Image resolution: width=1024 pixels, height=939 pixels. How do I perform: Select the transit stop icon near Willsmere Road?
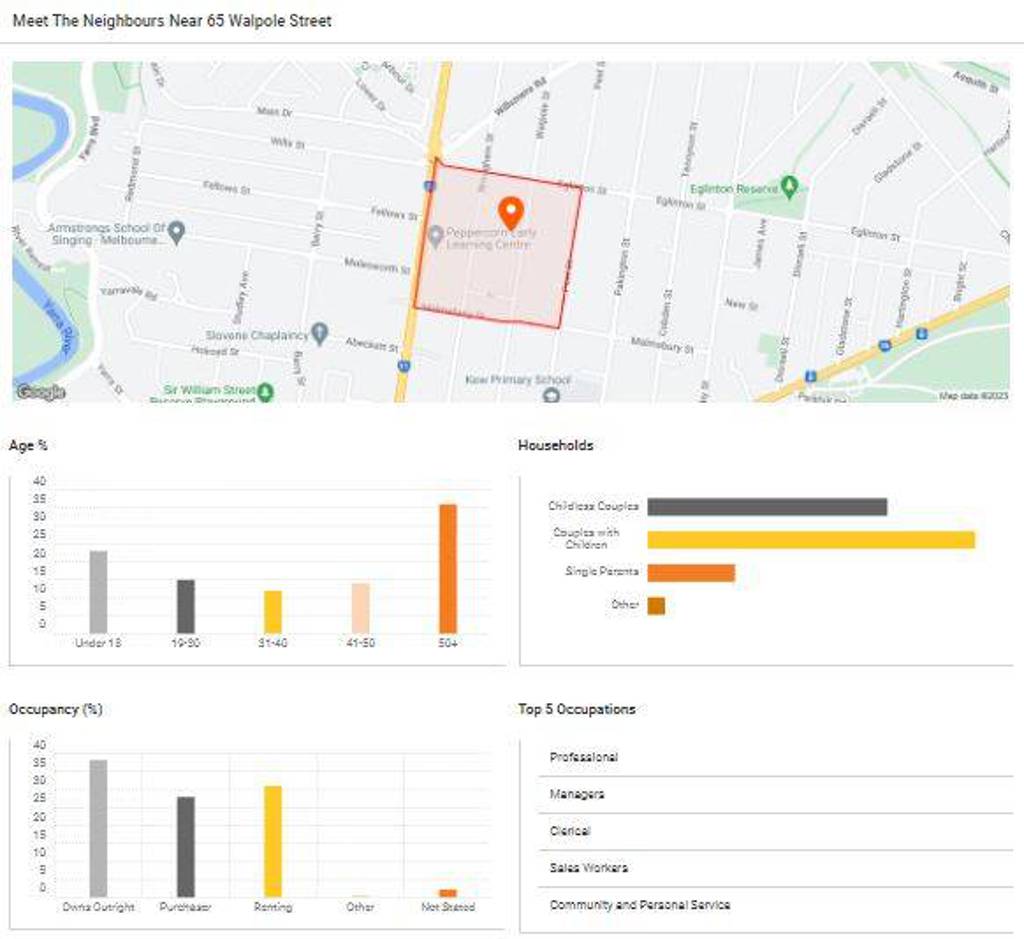pos(429,185)
